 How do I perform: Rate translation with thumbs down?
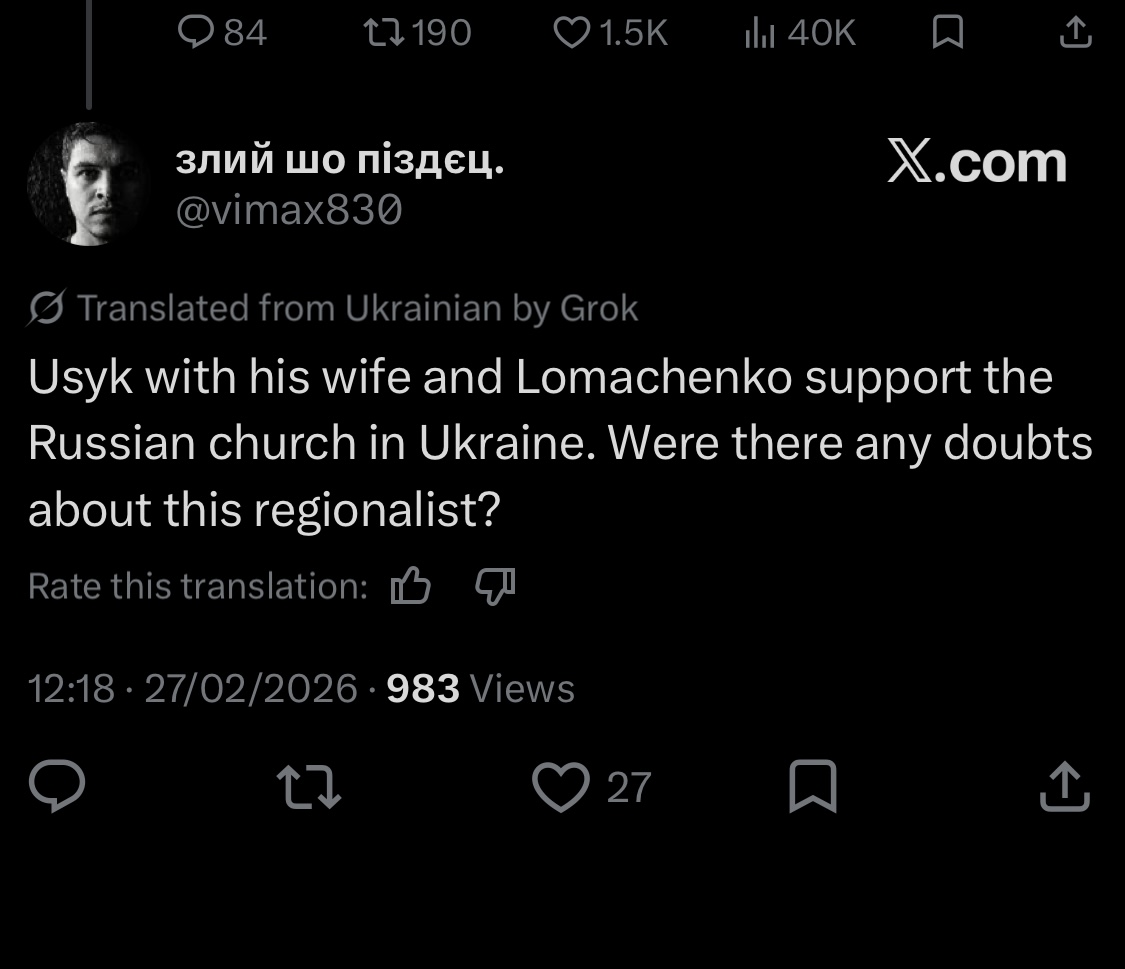[x=494, y=586]
